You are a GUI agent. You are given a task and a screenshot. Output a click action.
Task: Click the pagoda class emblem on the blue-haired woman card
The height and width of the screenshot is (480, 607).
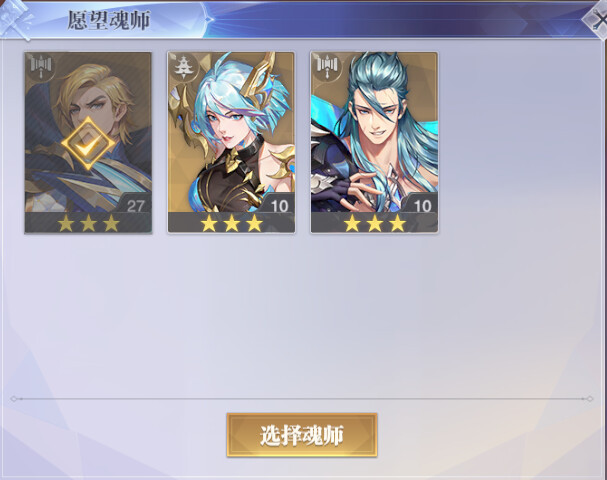(x=183, y=68)
